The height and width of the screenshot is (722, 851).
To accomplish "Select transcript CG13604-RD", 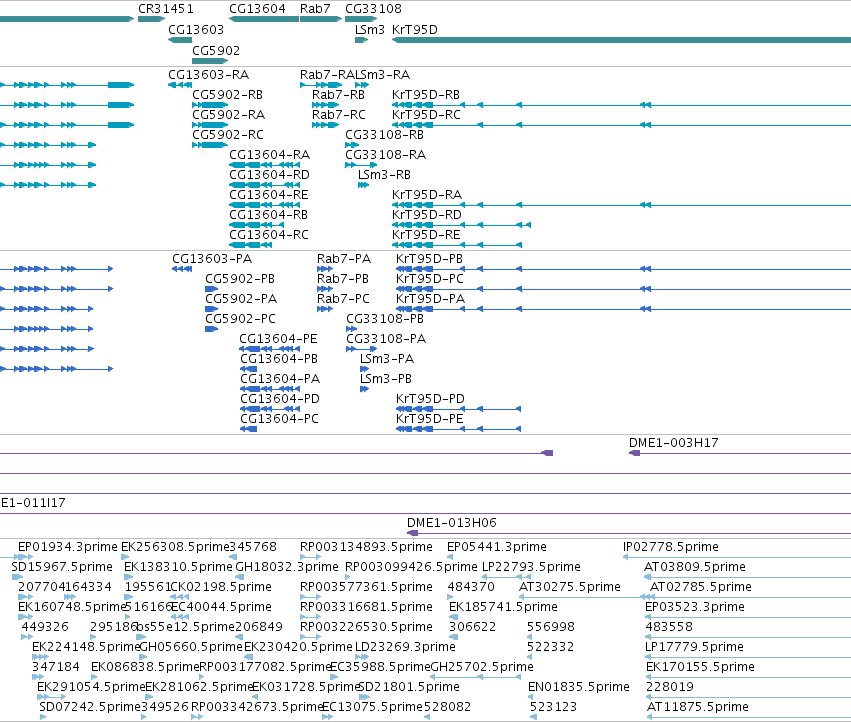I will point(269,175).
